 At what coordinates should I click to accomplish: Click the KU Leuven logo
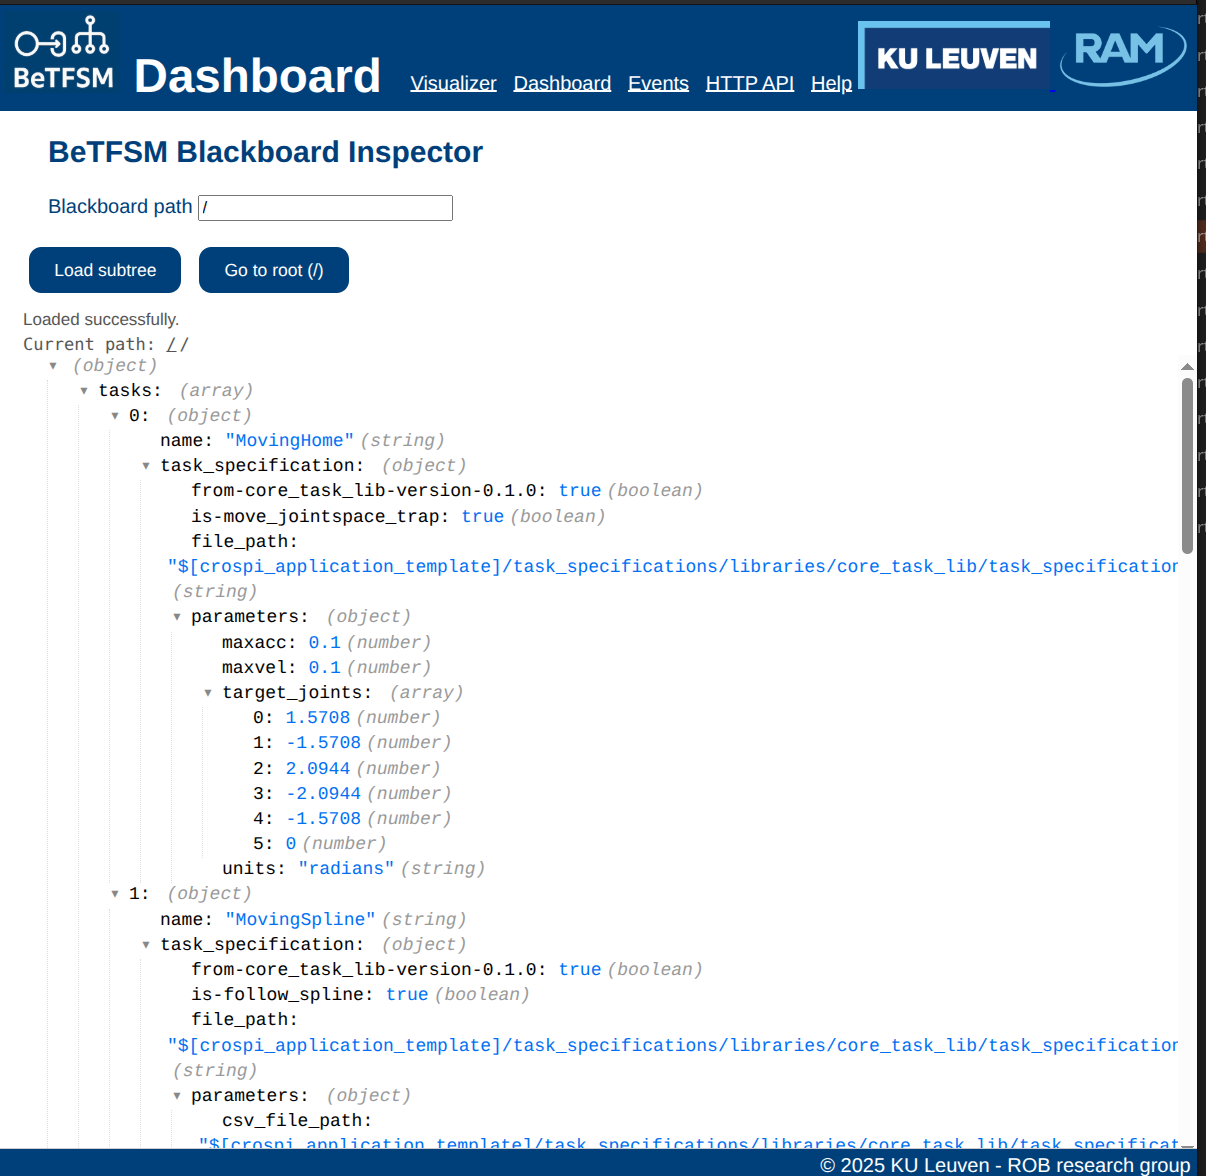point(955,57)
